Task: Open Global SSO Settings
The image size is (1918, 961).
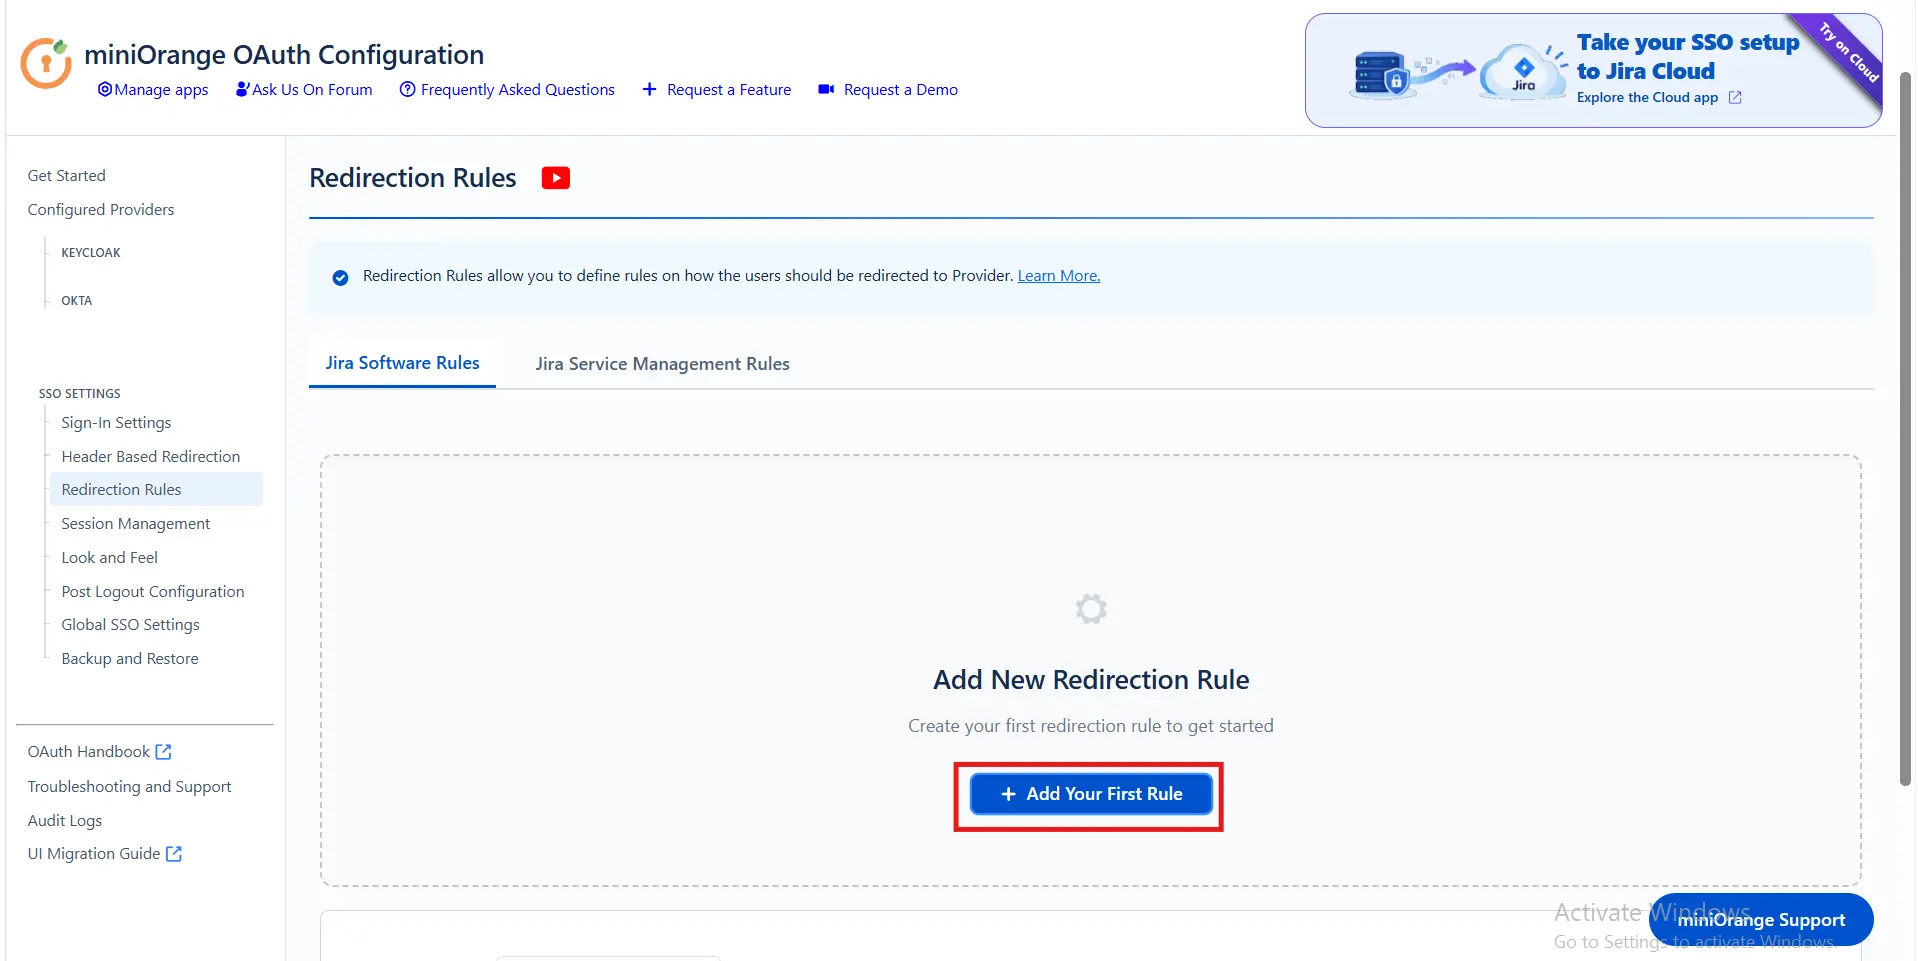Action: point(131,625)
